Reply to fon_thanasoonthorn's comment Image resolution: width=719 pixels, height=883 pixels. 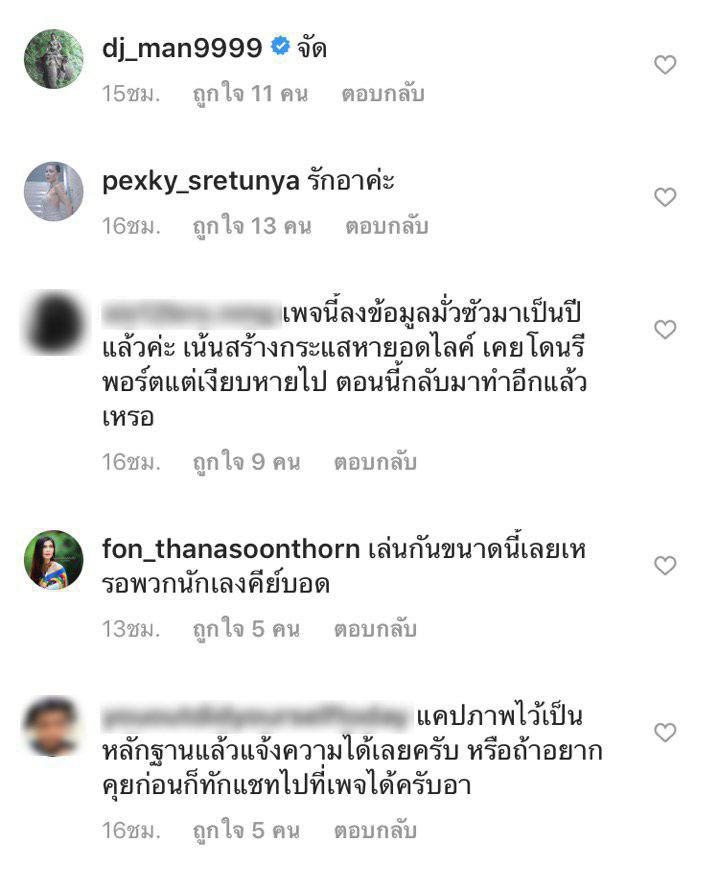coord(375,629)
